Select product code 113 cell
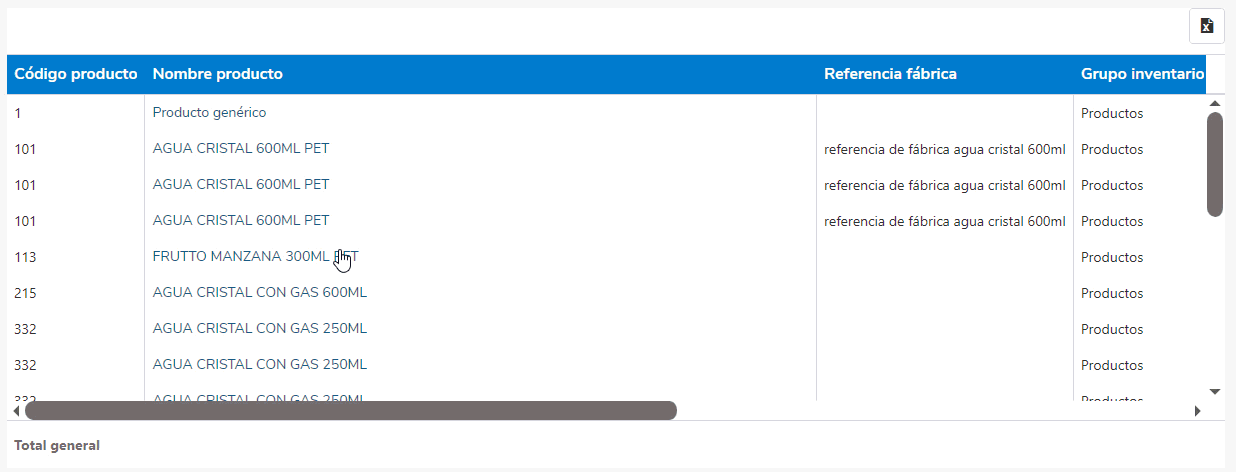This screenshot has height=472, width=1236. 25,257
